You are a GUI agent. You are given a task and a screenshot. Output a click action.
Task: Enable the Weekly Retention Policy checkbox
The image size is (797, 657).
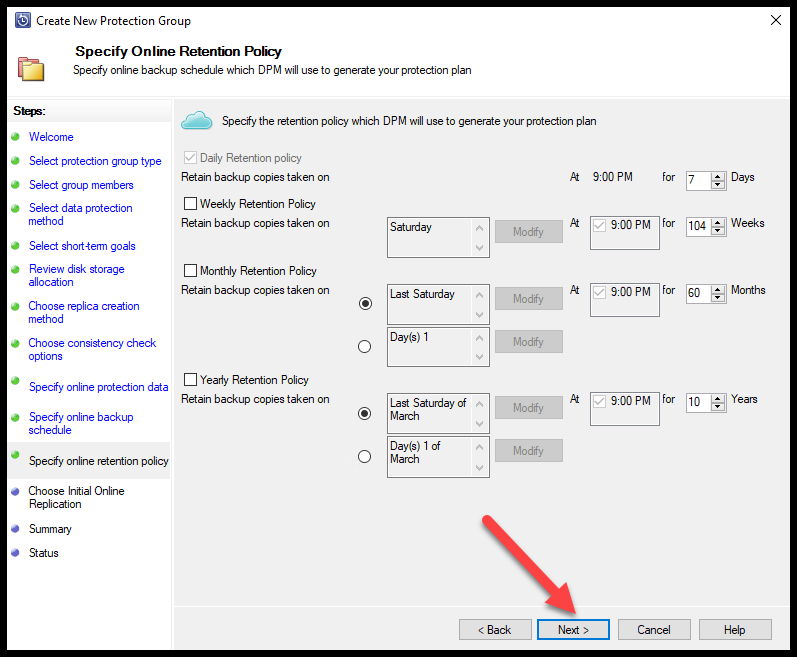click(190, 203)
